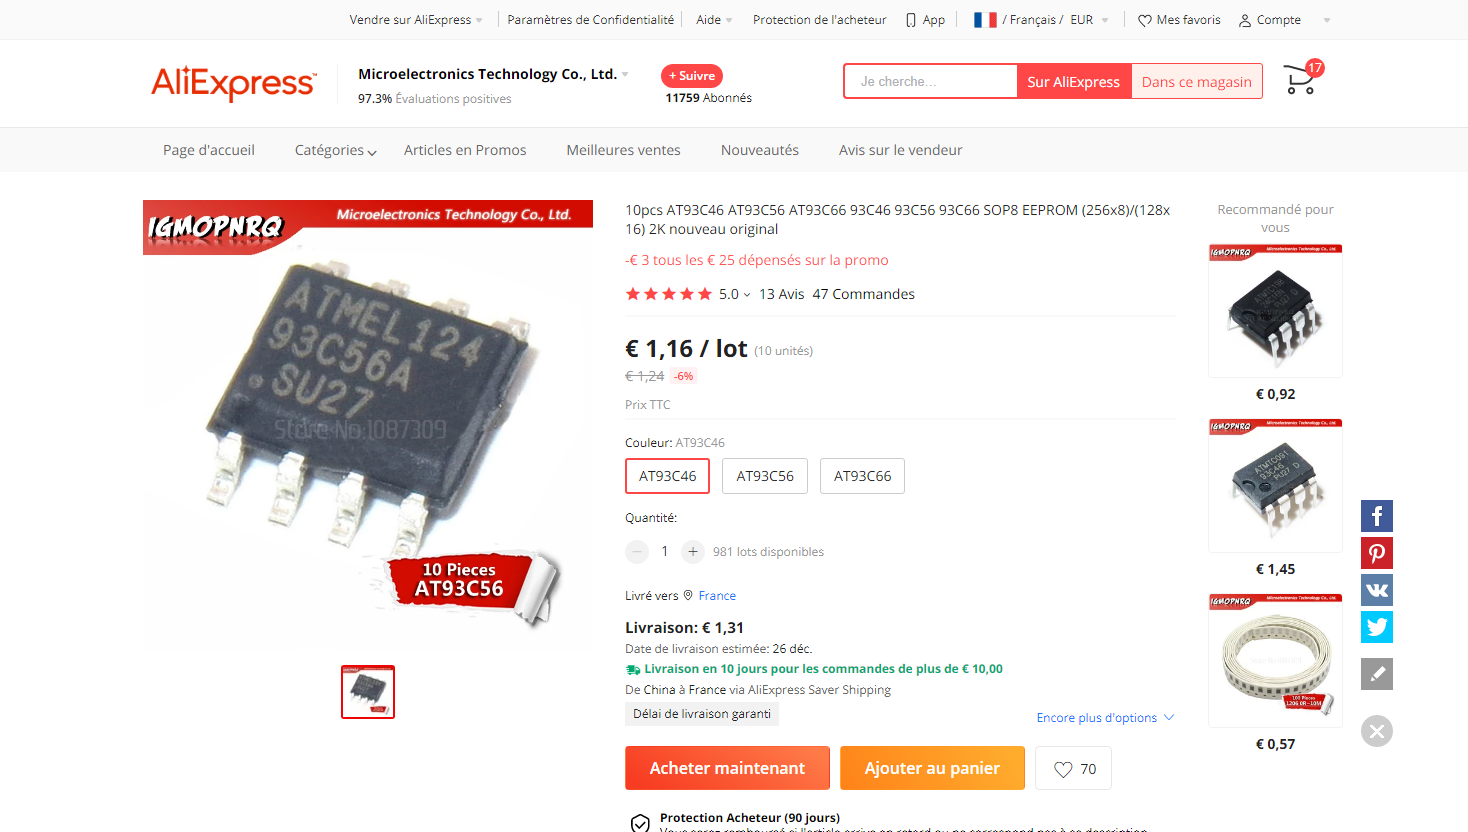Click the pencil feedback icon
1468x832 pixels.
(1377, 674)
